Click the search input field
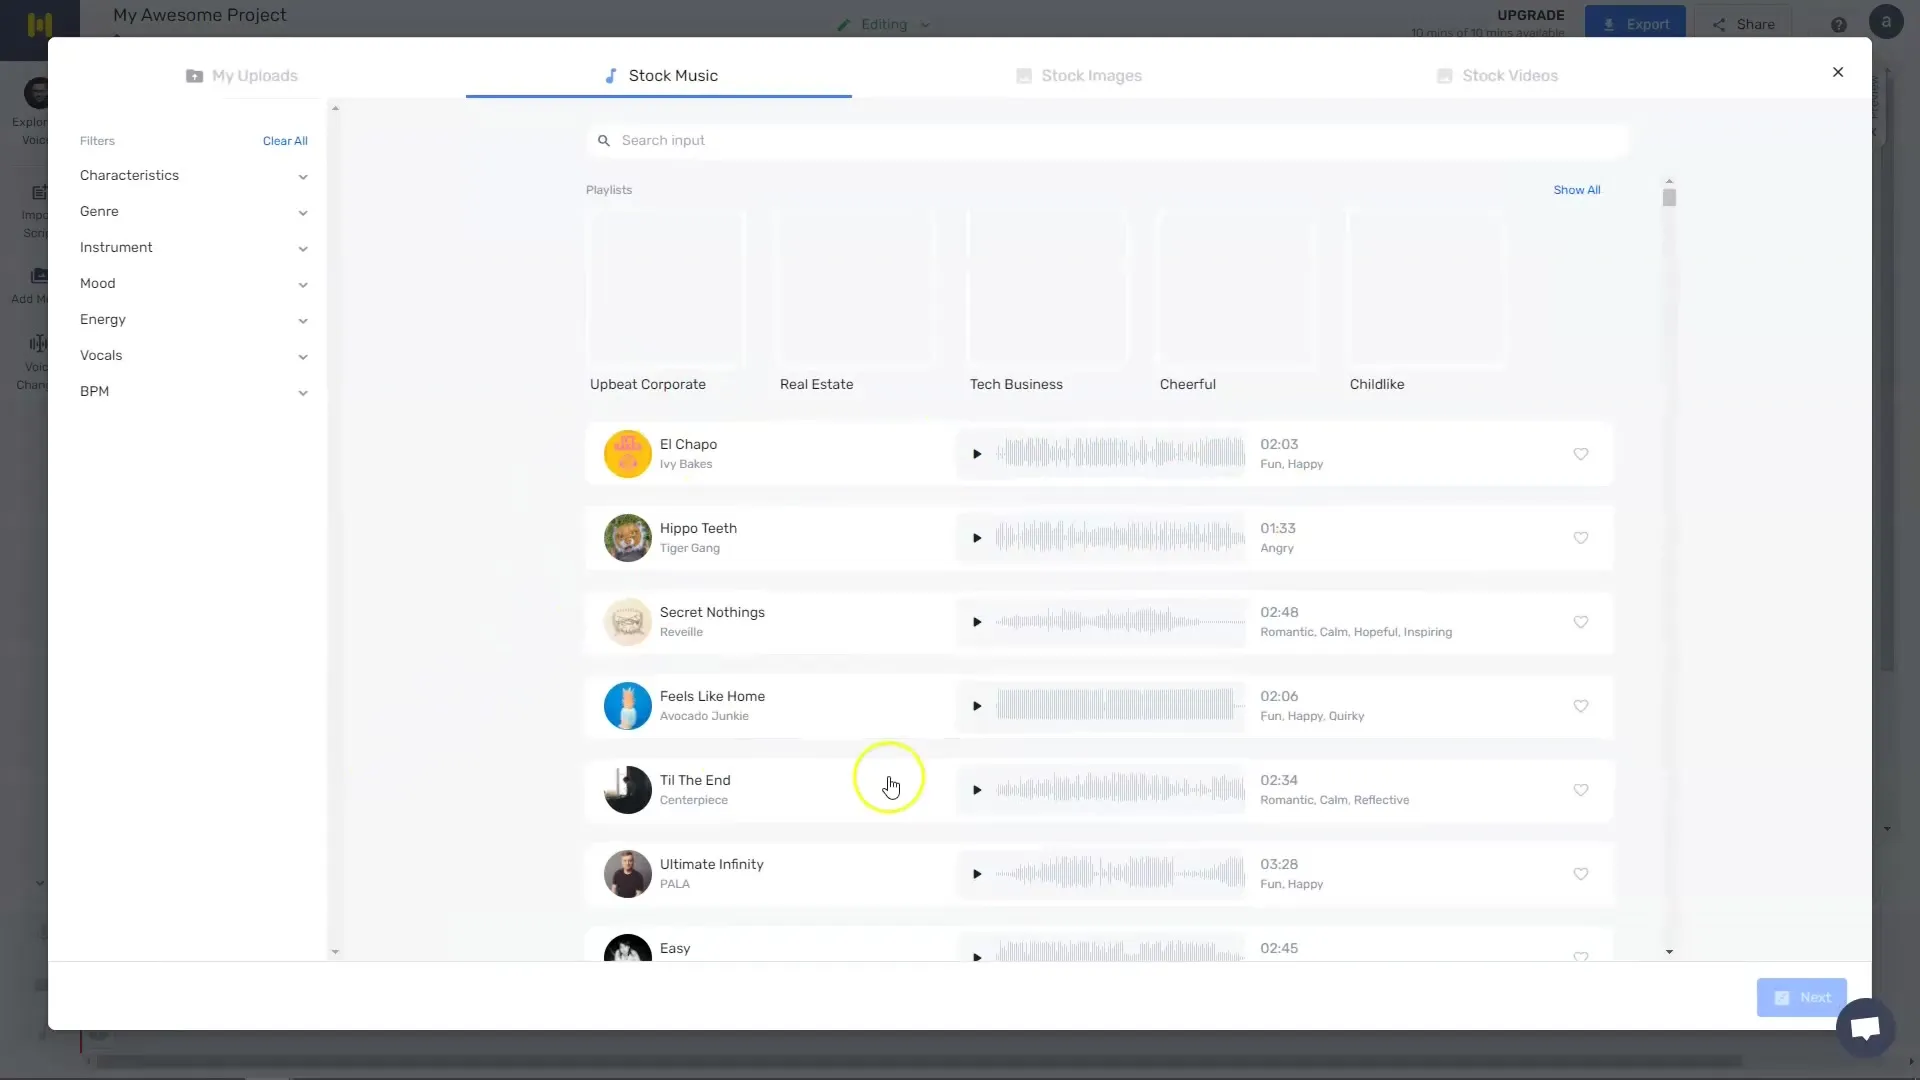Image resolution: width=1920 pixels, height=1080 pixels. [x=1112, y=140]
